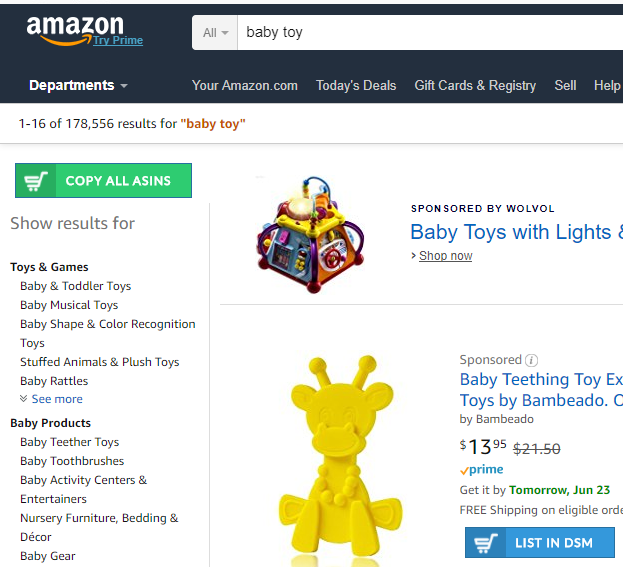The height and width of the screenshot is (567, 623).
Task: Click the Amazon logo
Action: [75, 29]
